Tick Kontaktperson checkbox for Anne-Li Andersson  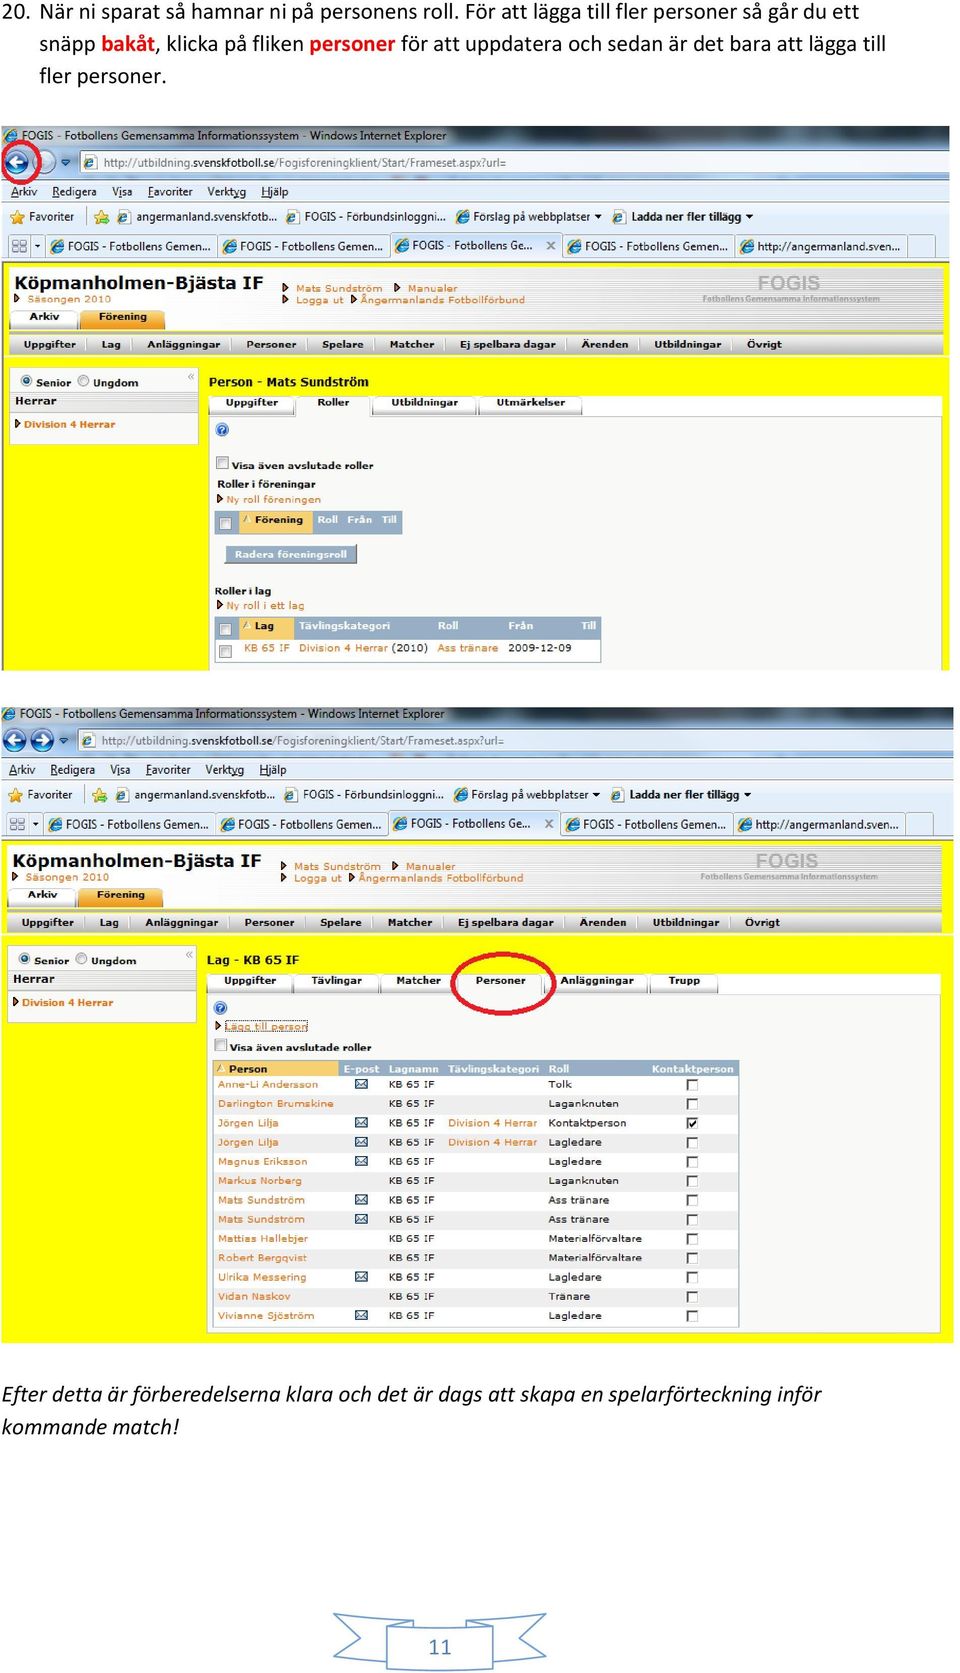coord(692,1085)
